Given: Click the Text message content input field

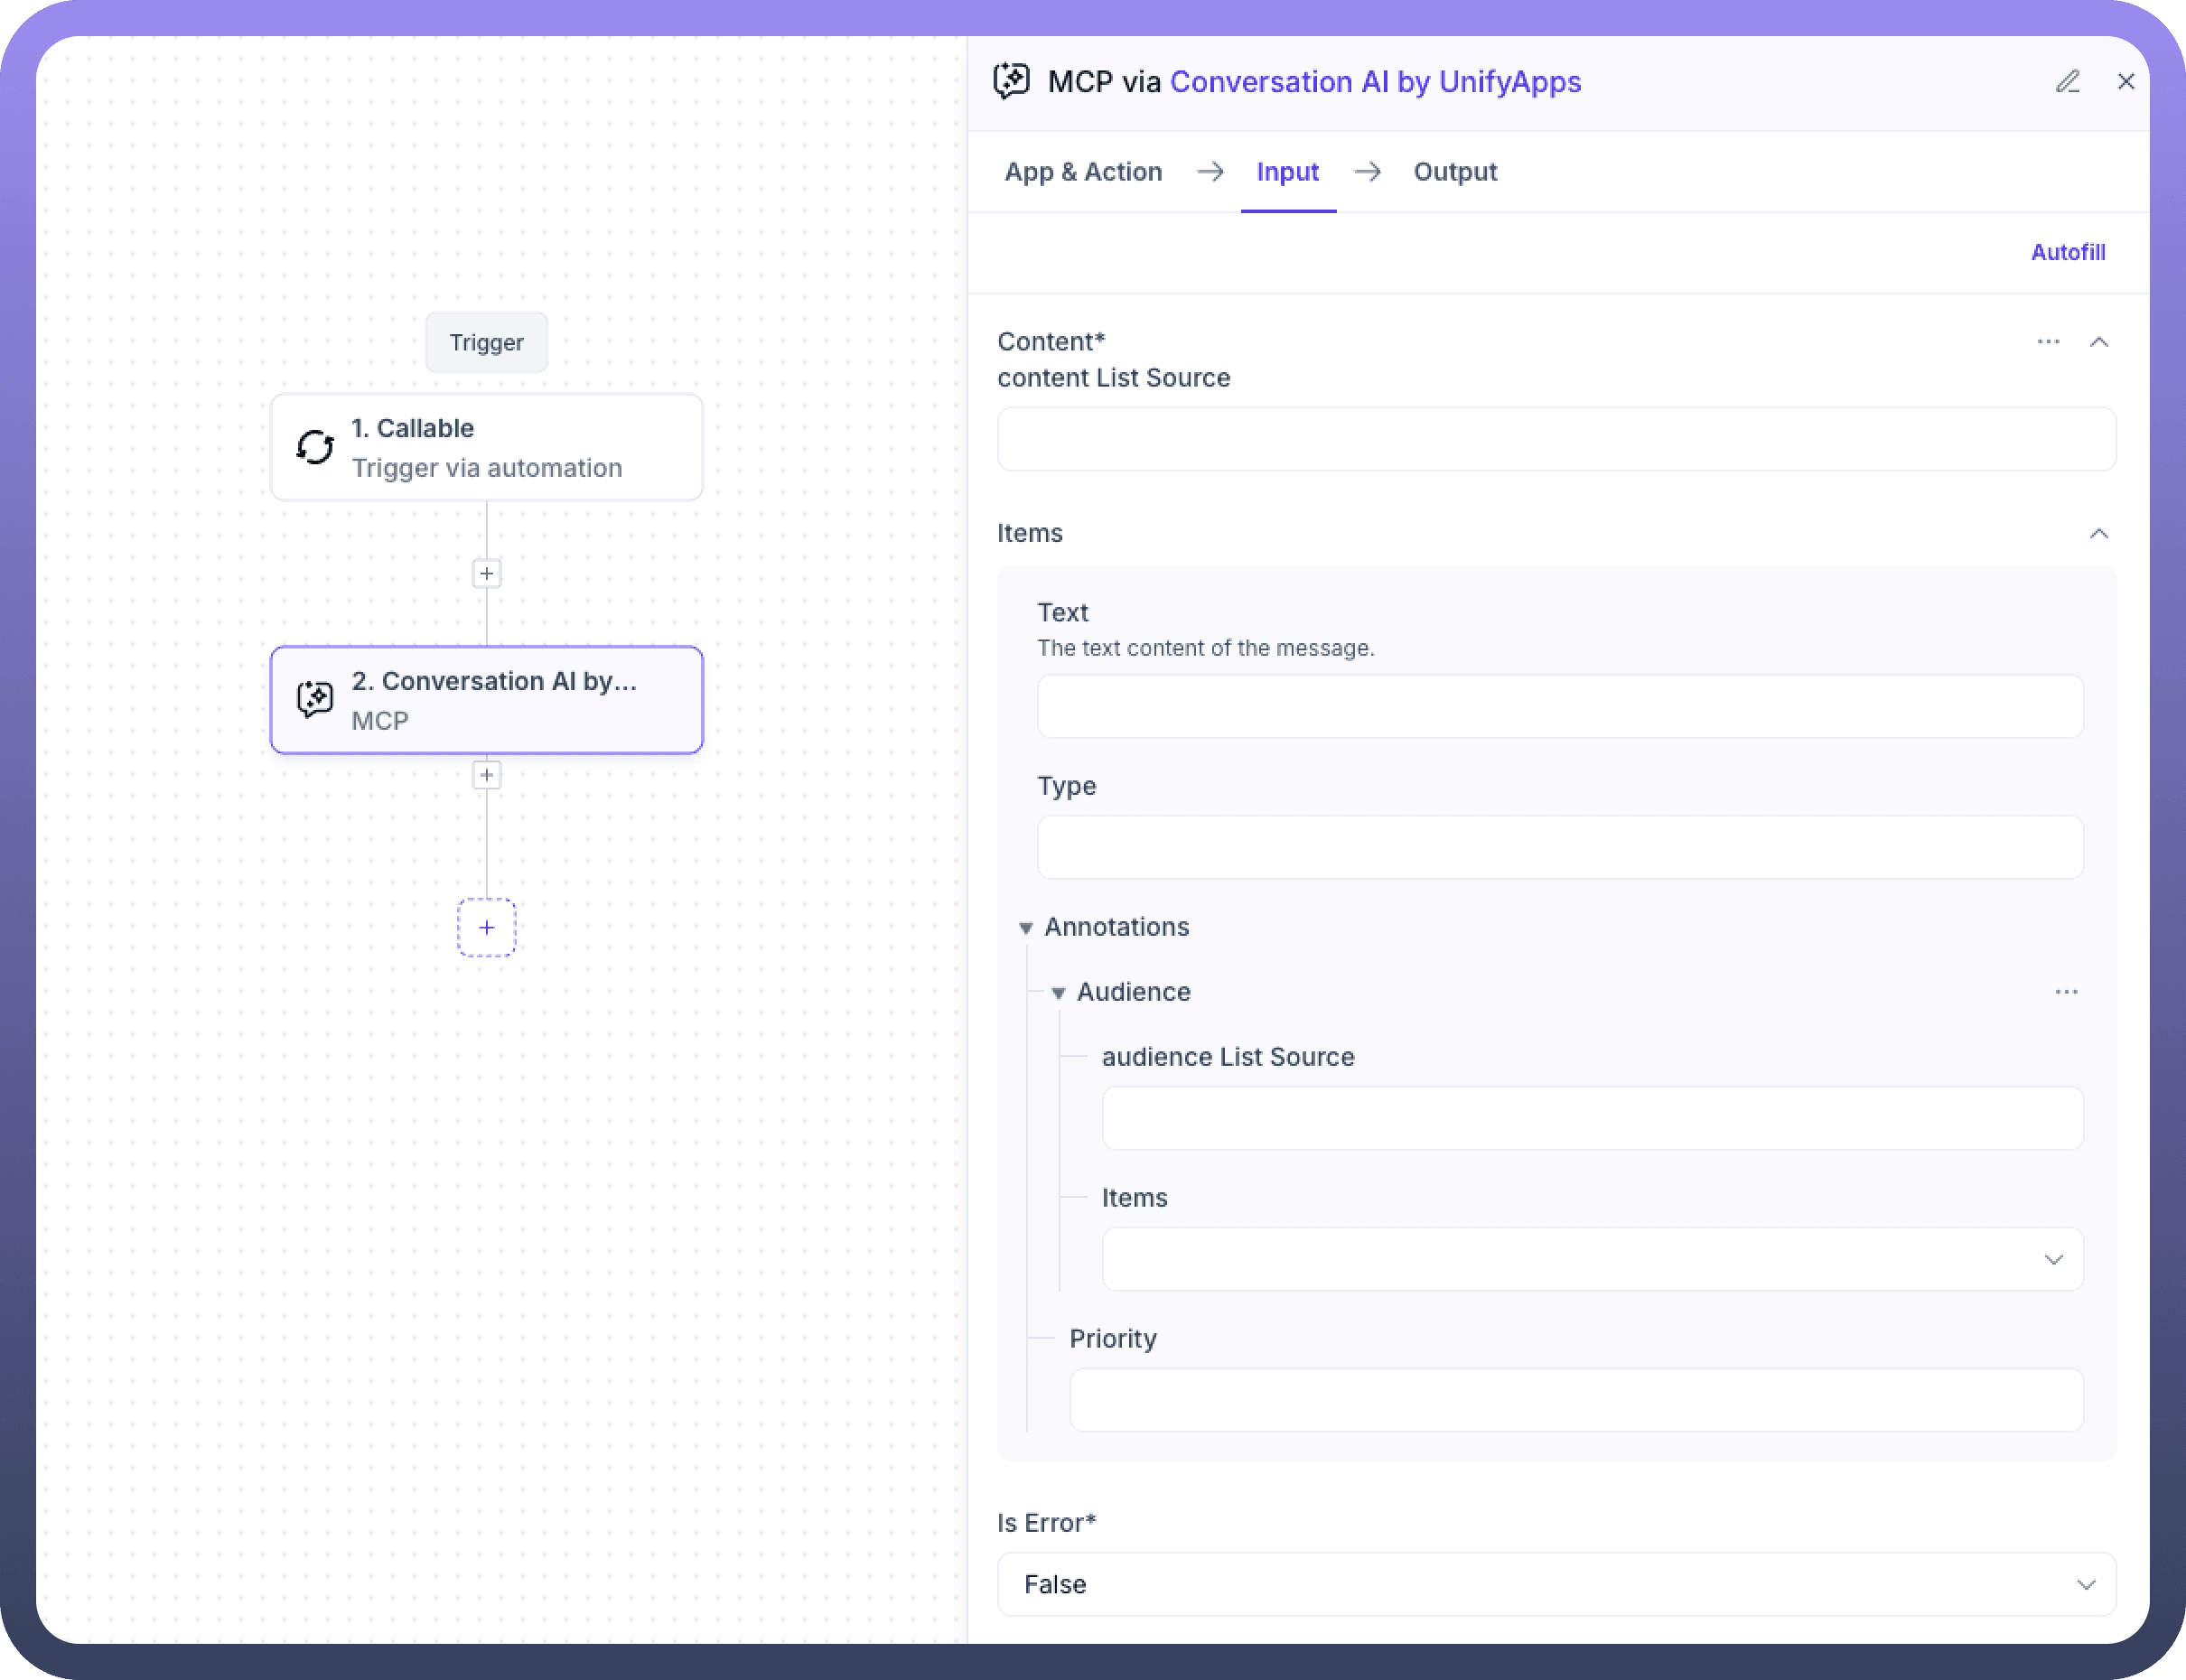Looking at the screenshot, I should [1560, 707].
